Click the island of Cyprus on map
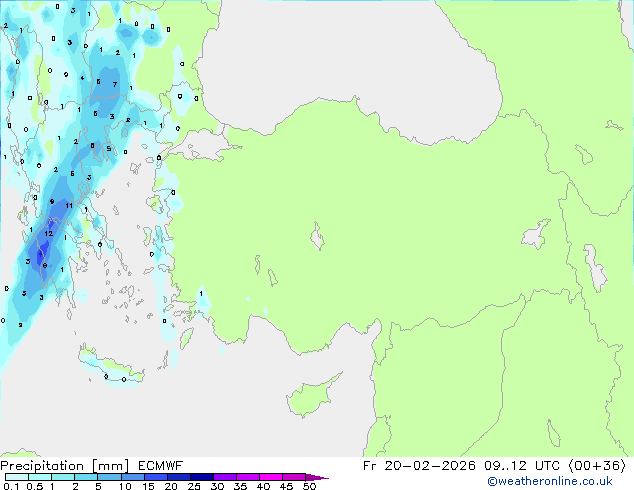Image resolution: width=634 pixels, height=490 pixels. coord(311,397)
